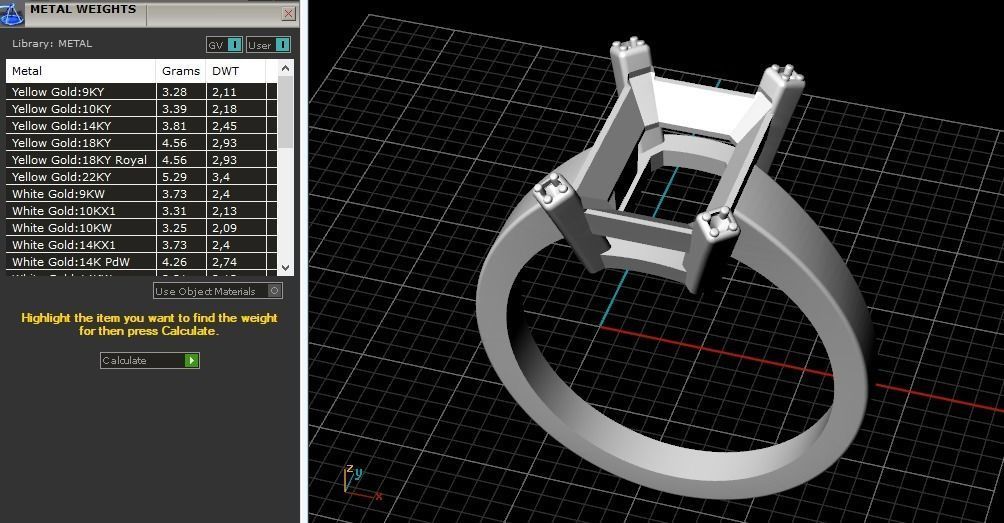
Task: Select the Yellow Gold:10KY row
Action: click(142, 109)
